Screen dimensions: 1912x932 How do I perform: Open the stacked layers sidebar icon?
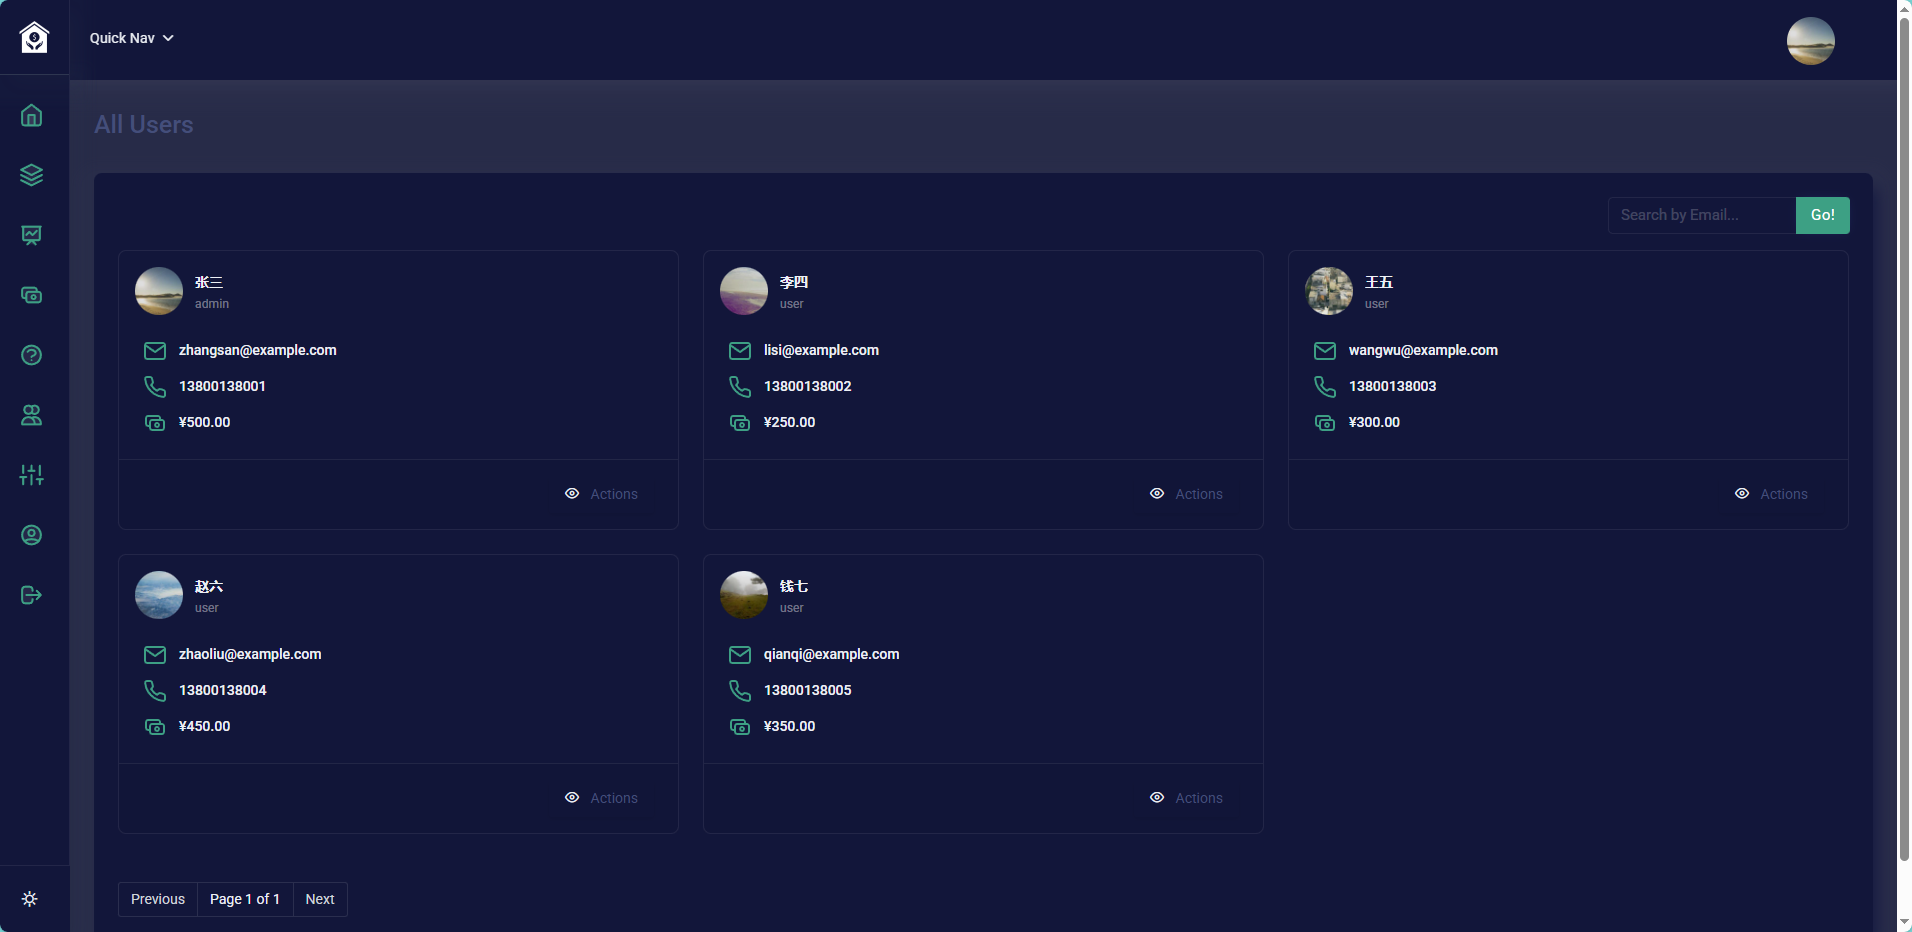click(x=32, y=175)
